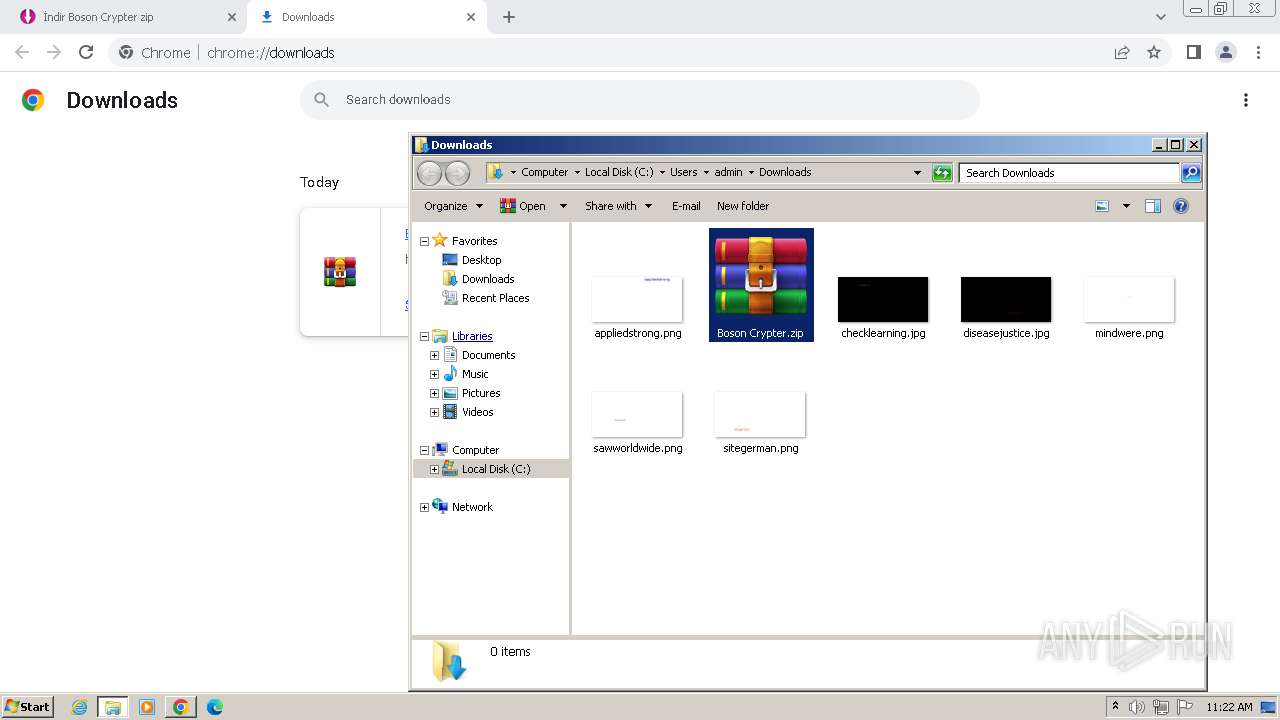The width and height of the screenshot is (1280, 720).
Task: Select Libraries in navigation pane
Action: click(x=472, y=336)
